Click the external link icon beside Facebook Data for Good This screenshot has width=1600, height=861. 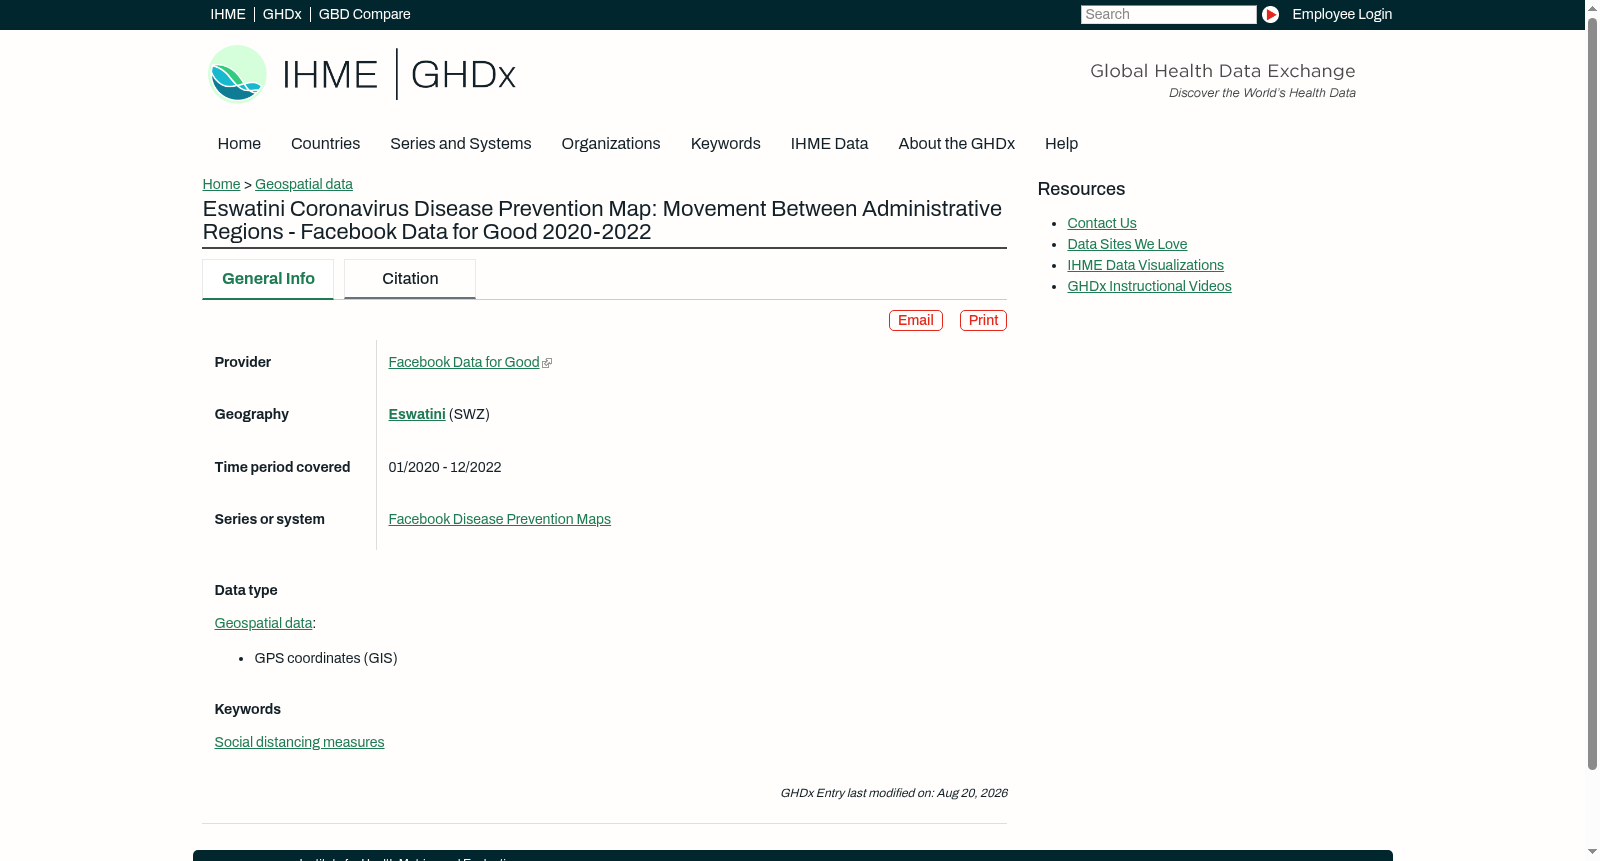(x=547, y=363)
